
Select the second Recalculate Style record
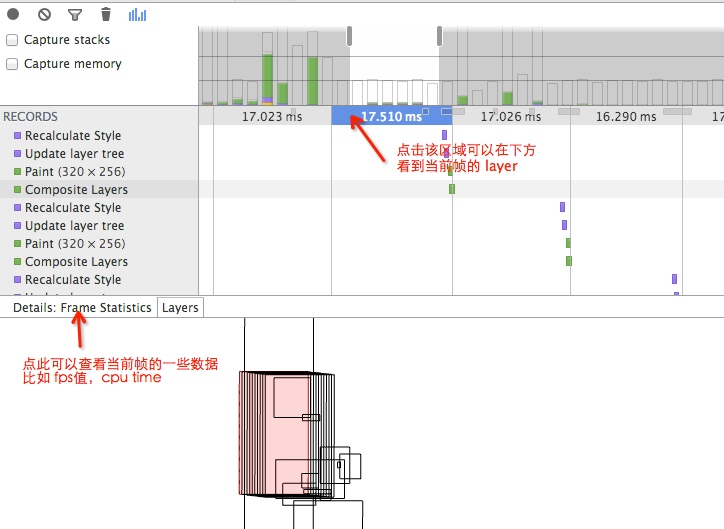[x=99, y=207]
